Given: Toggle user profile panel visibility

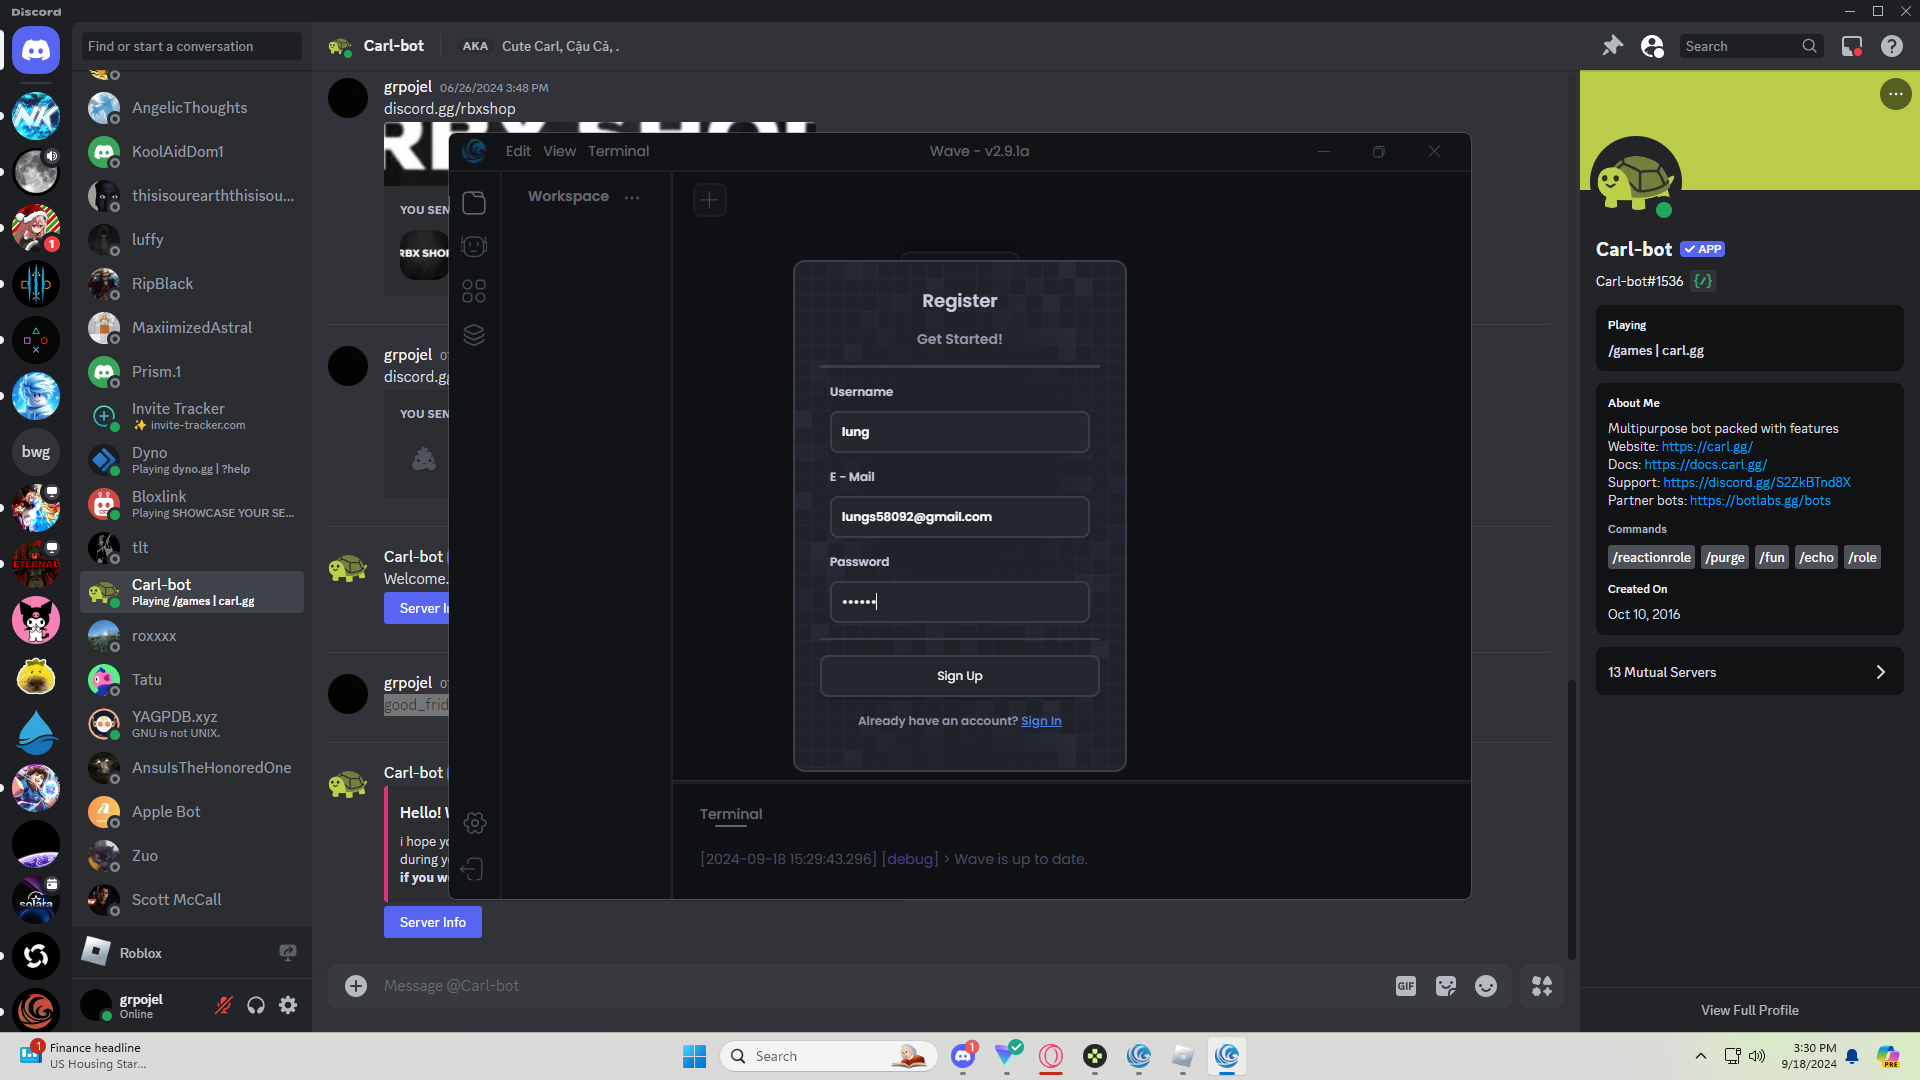Looking at the screenshot, I should (1652, 46).
